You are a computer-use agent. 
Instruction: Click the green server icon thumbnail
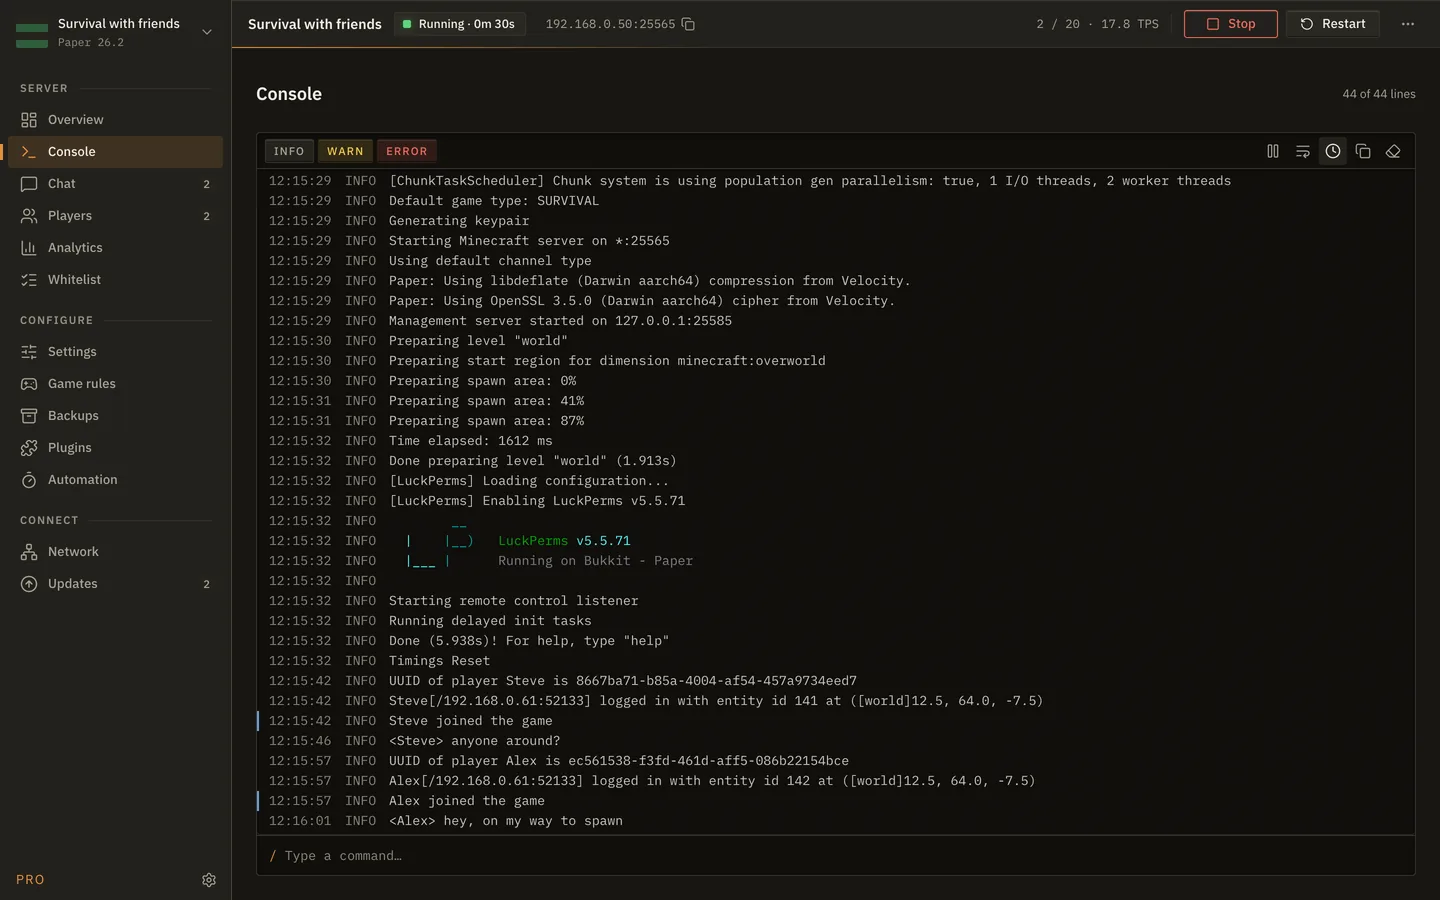[x=32, y=36]
